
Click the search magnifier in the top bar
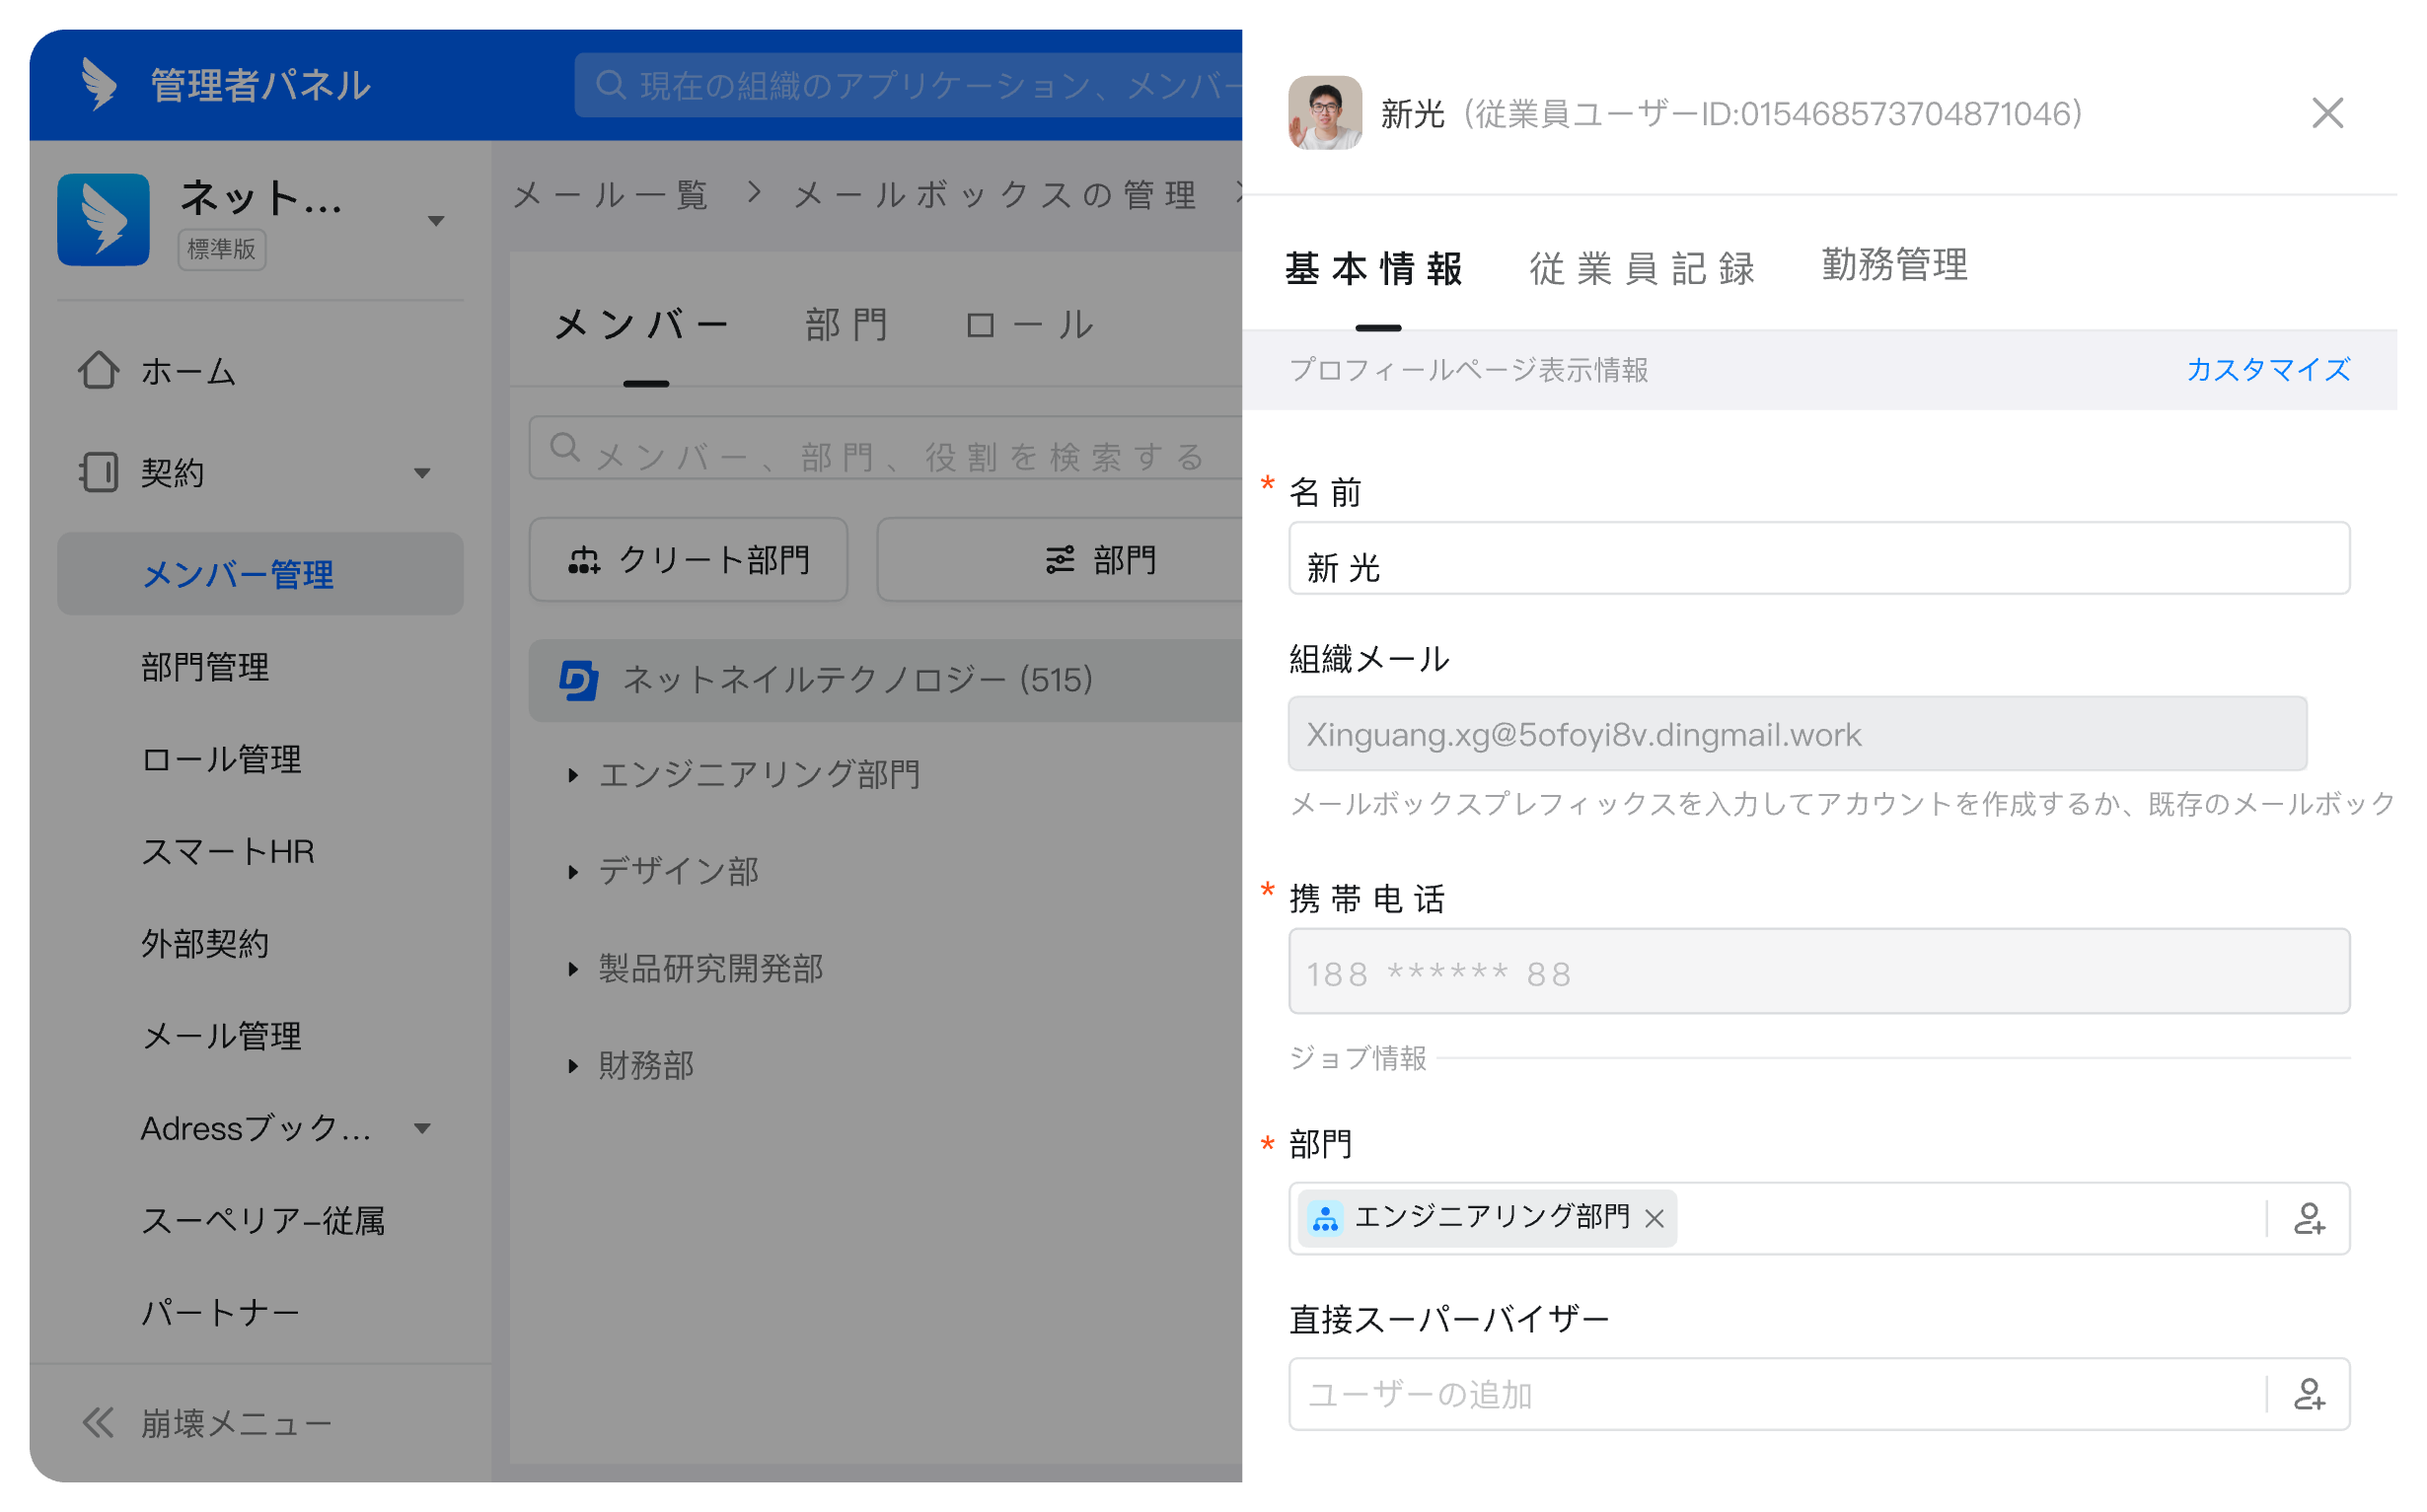[x=612, y=85]
